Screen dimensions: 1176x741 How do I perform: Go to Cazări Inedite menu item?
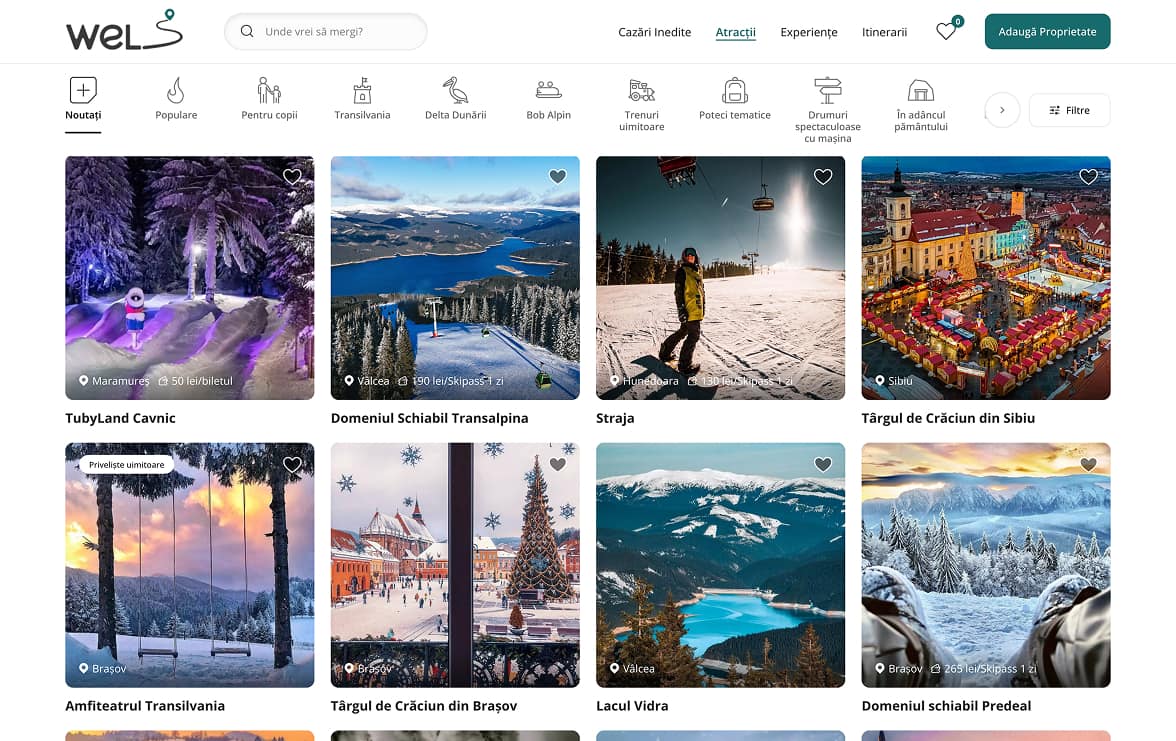coord(655,32)
